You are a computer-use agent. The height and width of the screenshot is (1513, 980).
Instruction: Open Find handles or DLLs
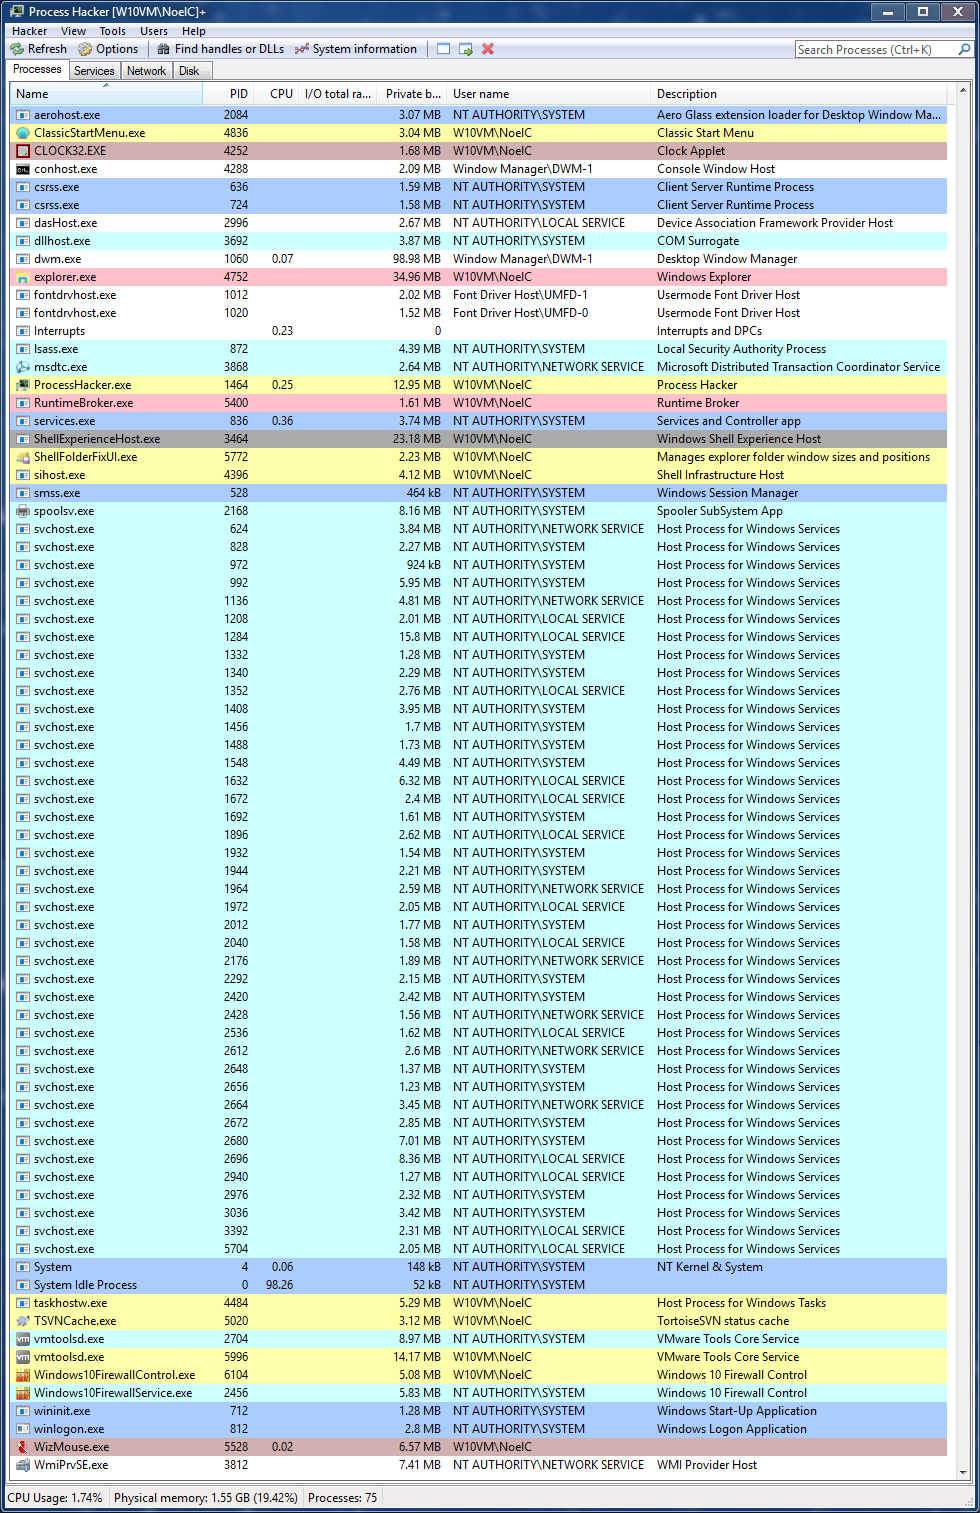(x=220, y=49)
